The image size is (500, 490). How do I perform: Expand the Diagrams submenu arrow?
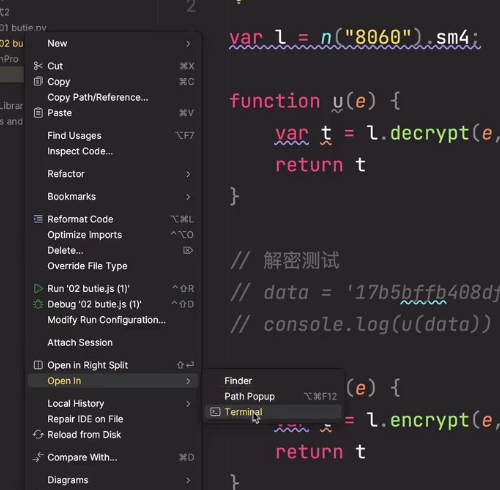click(188, 480)
